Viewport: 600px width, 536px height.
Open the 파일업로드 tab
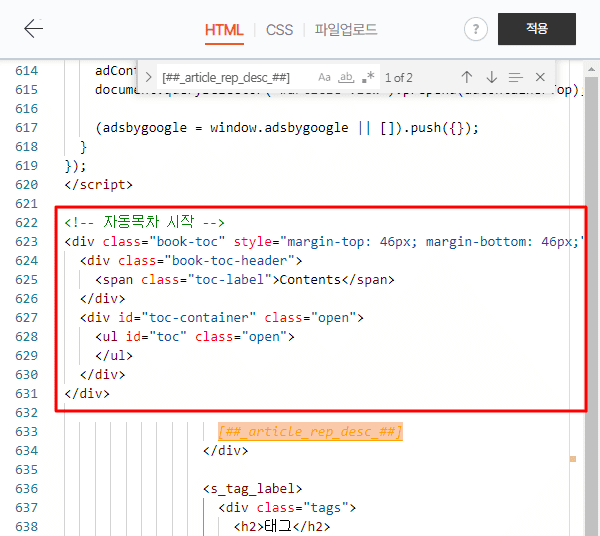[346, 30]
